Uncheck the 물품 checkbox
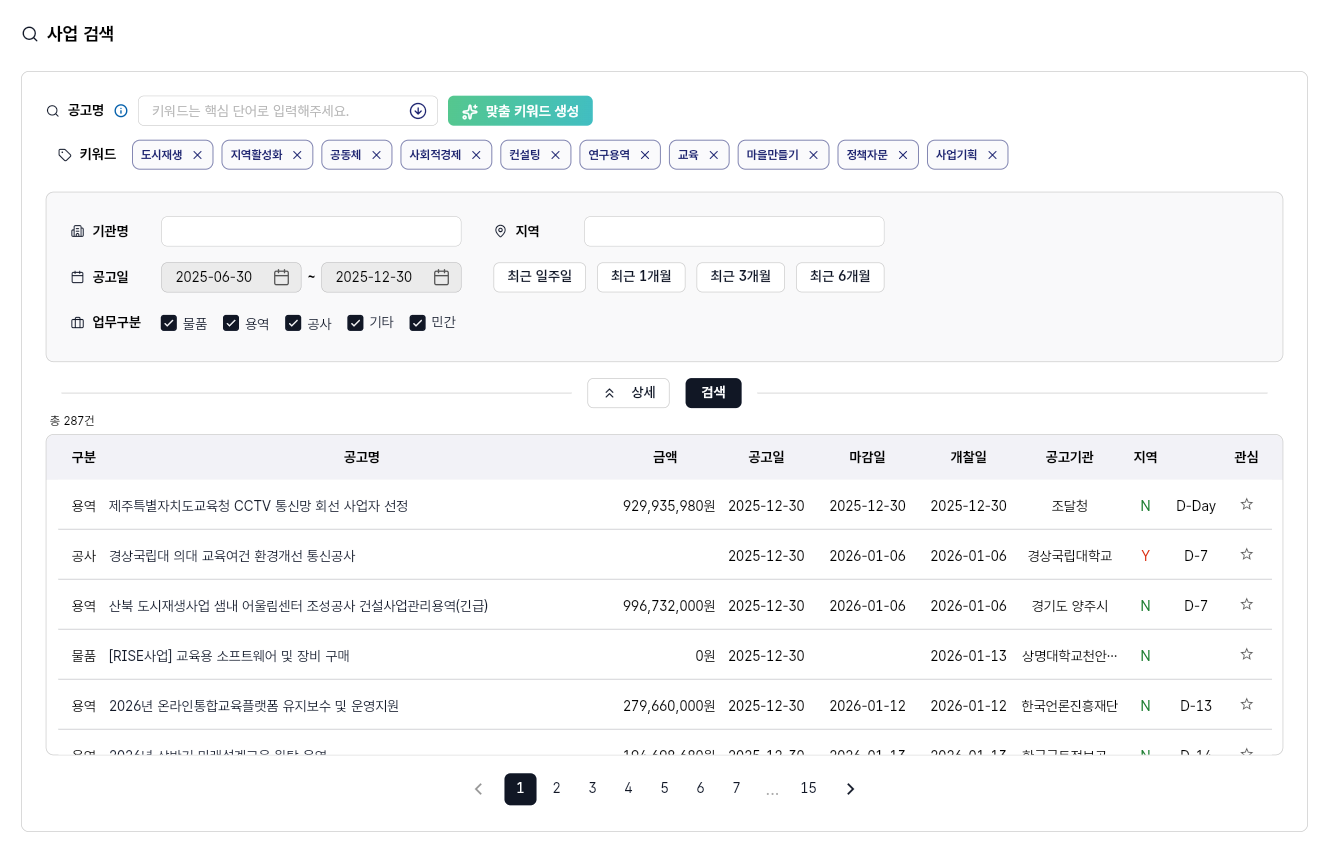 coord(169,322)
